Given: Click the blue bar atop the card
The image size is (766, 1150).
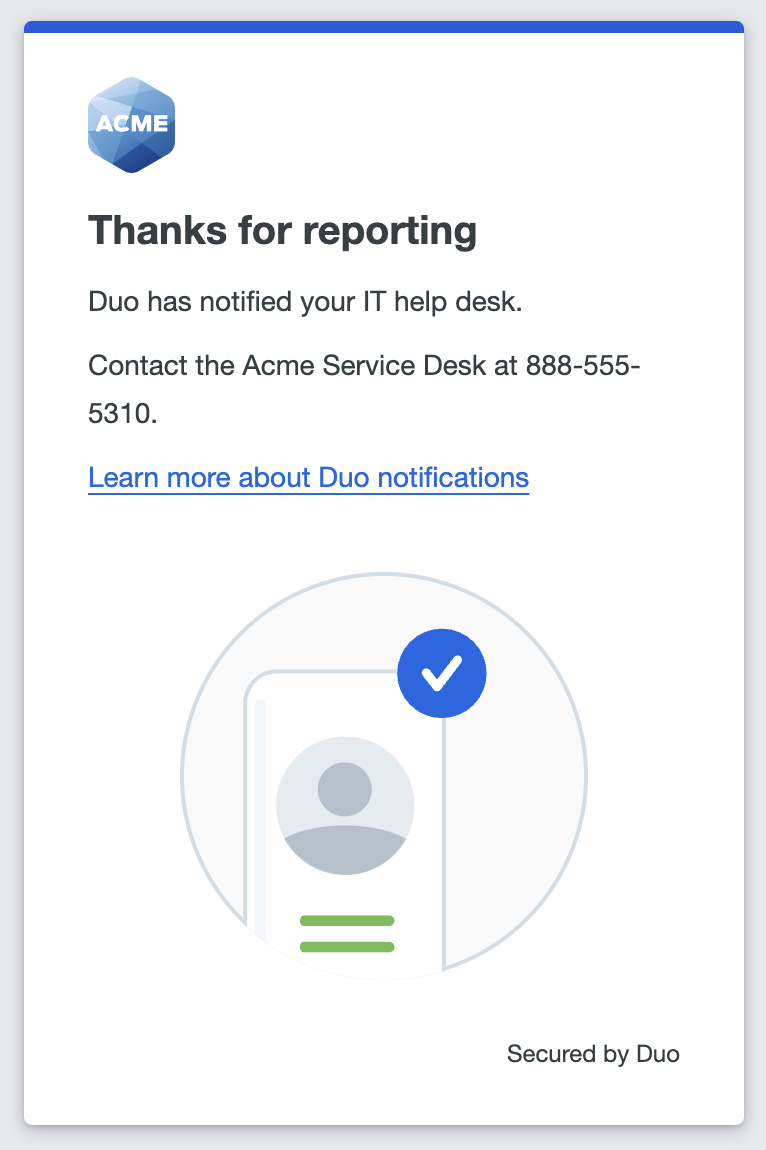Looking at the screenshot, I should [x=383, y=27].
